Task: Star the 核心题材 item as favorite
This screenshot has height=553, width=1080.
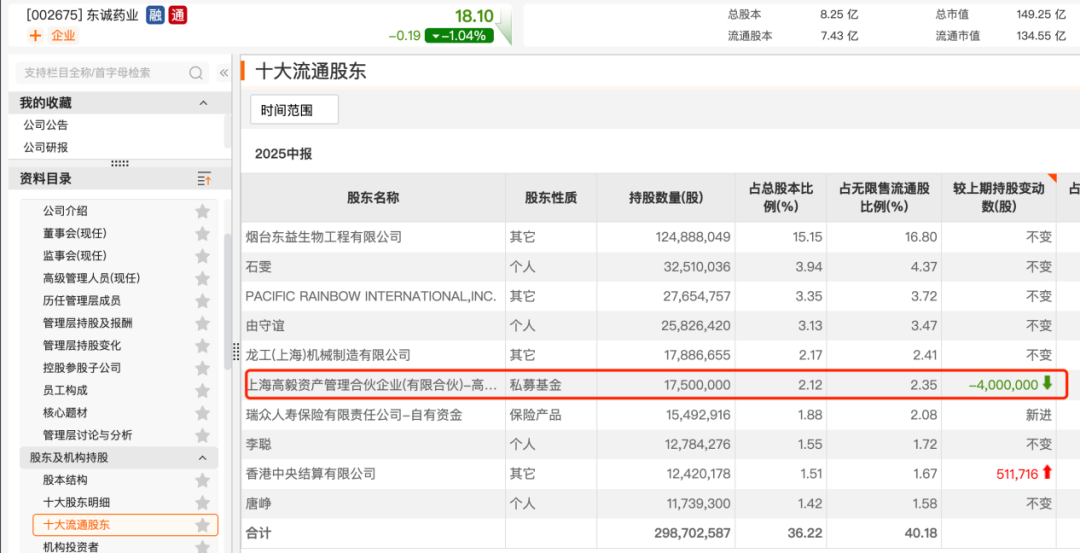Action: (203, 413)
